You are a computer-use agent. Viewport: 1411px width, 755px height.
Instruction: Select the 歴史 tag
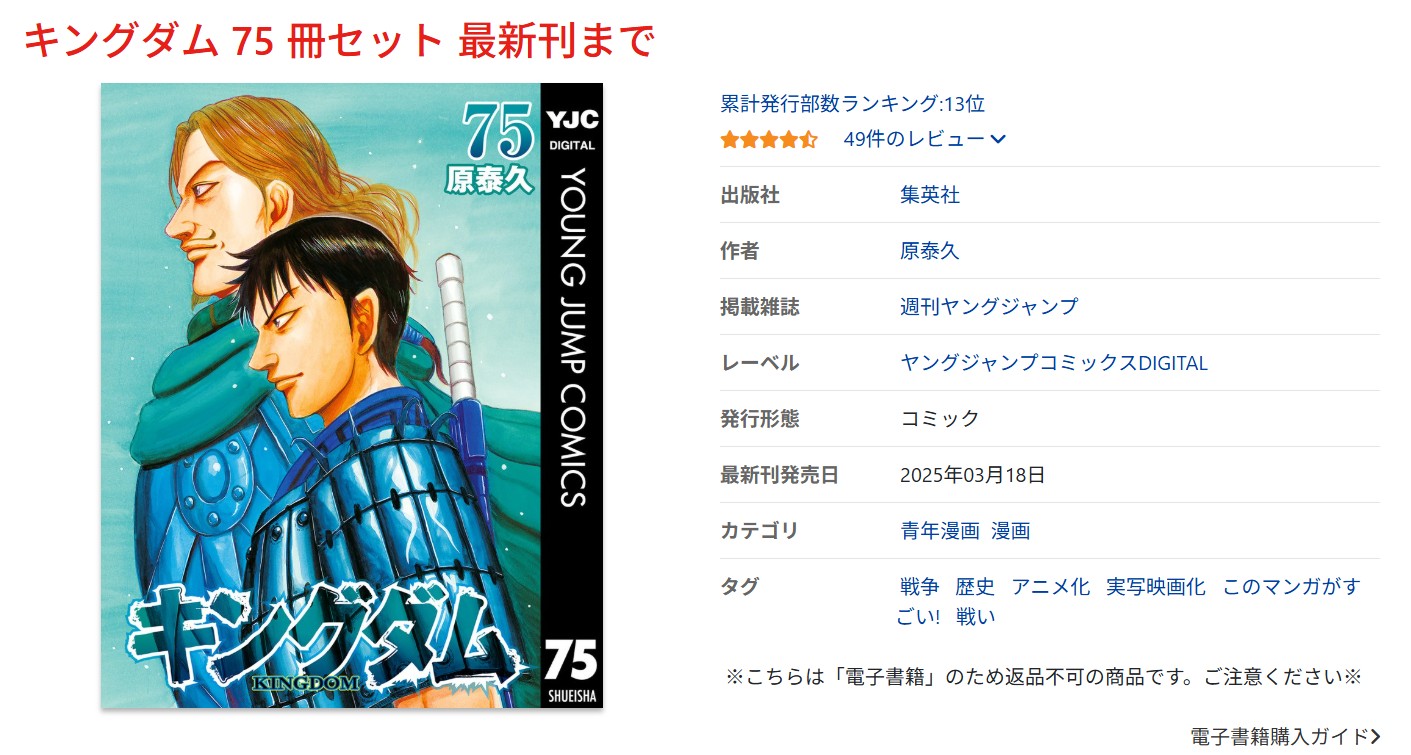click(x=975, y=587)
